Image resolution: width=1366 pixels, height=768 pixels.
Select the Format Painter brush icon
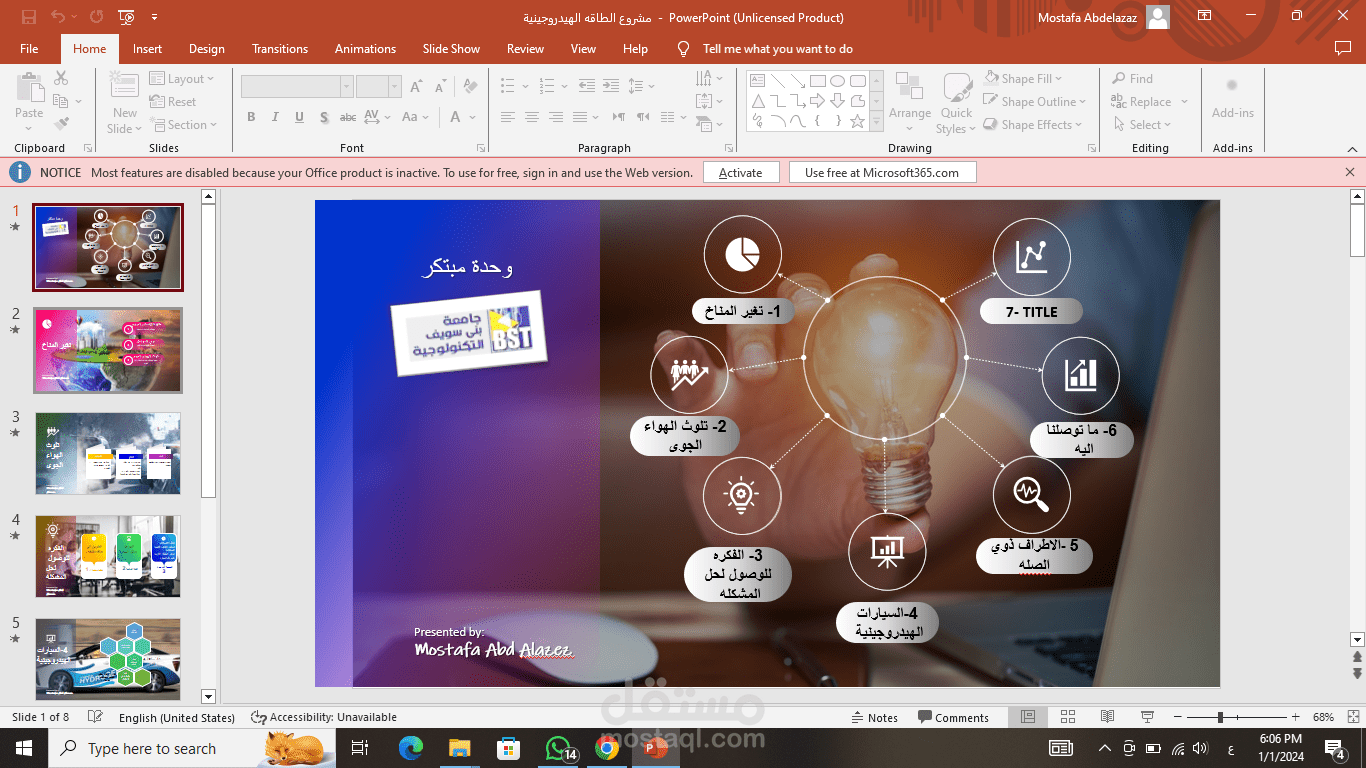[x=61, y=124]
